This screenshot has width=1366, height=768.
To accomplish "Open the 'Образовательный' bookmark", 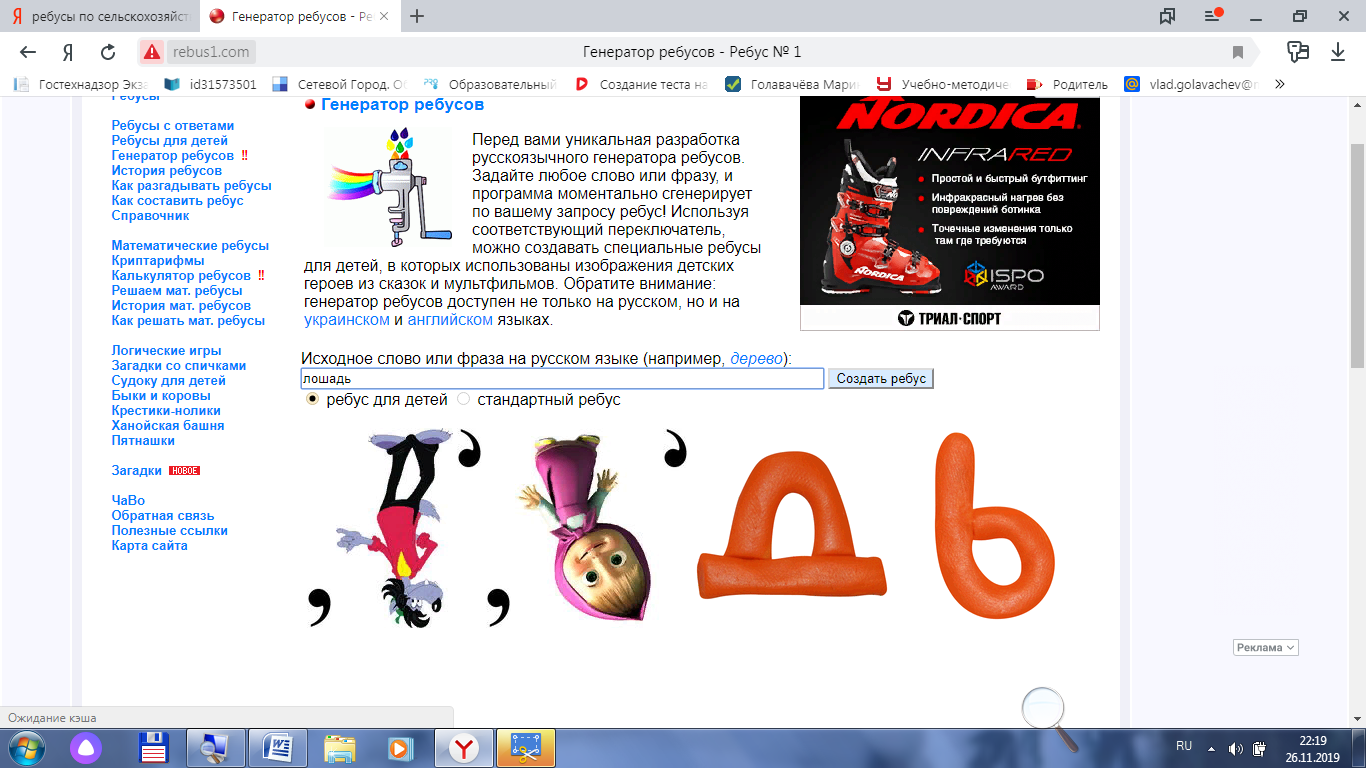I will coord(490,84).
